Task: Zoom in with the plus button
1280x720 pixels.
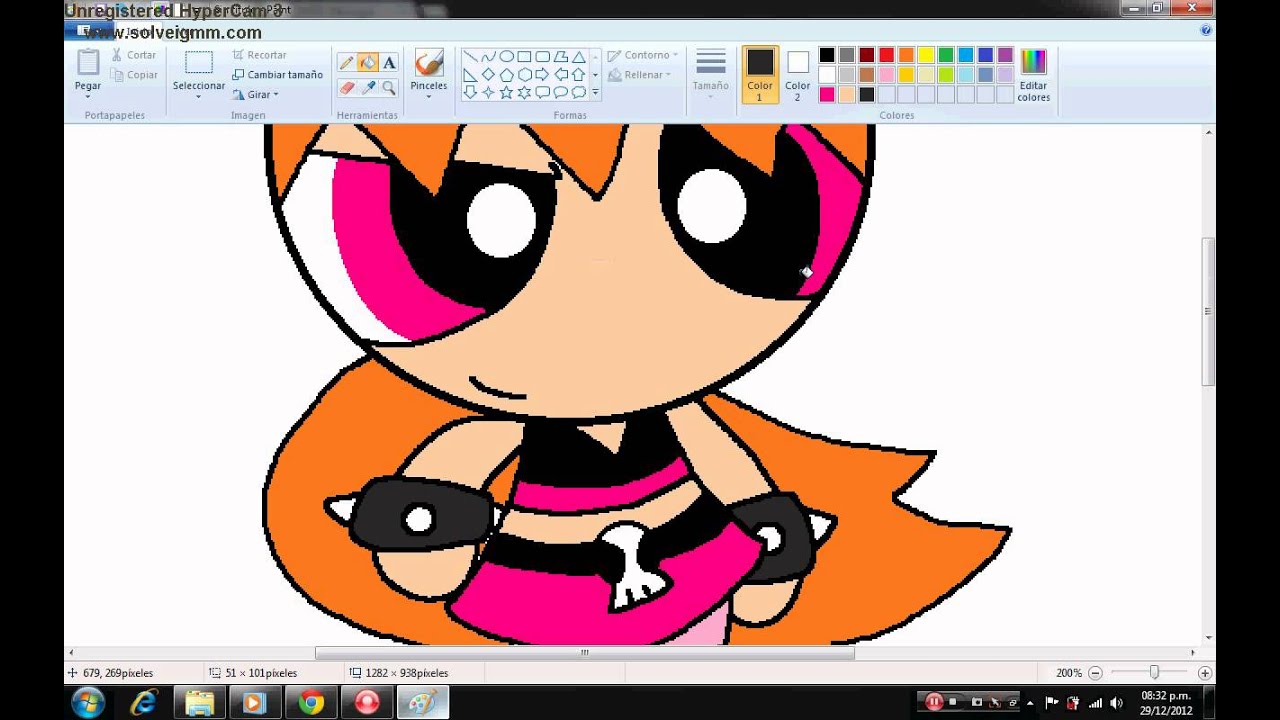Action: (x=1205, y=673)
